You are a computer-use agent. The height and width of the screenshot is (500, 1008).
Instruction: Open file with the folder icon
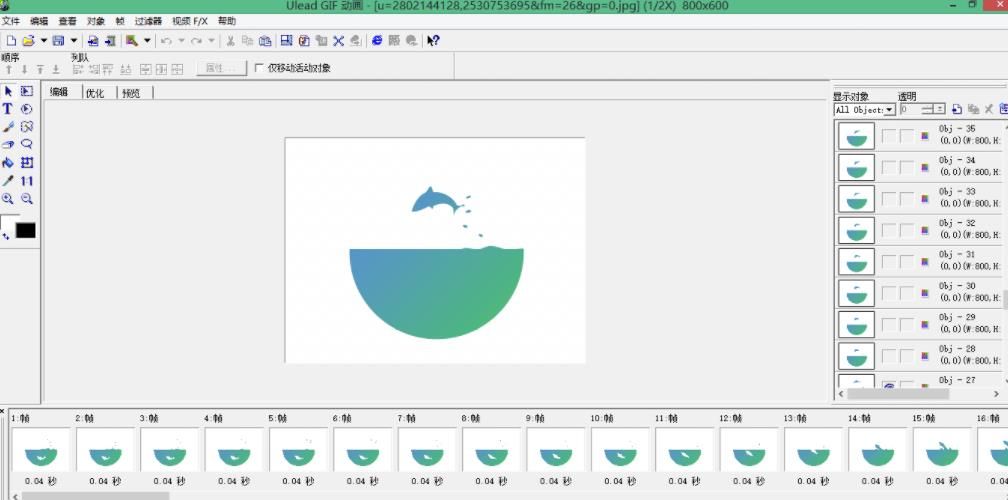[28, 40]
